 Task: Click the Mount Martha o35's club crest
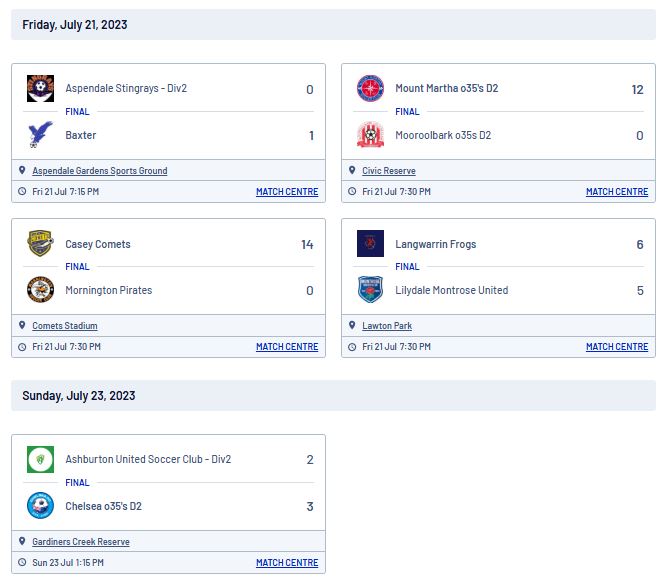tap(370, 88)
